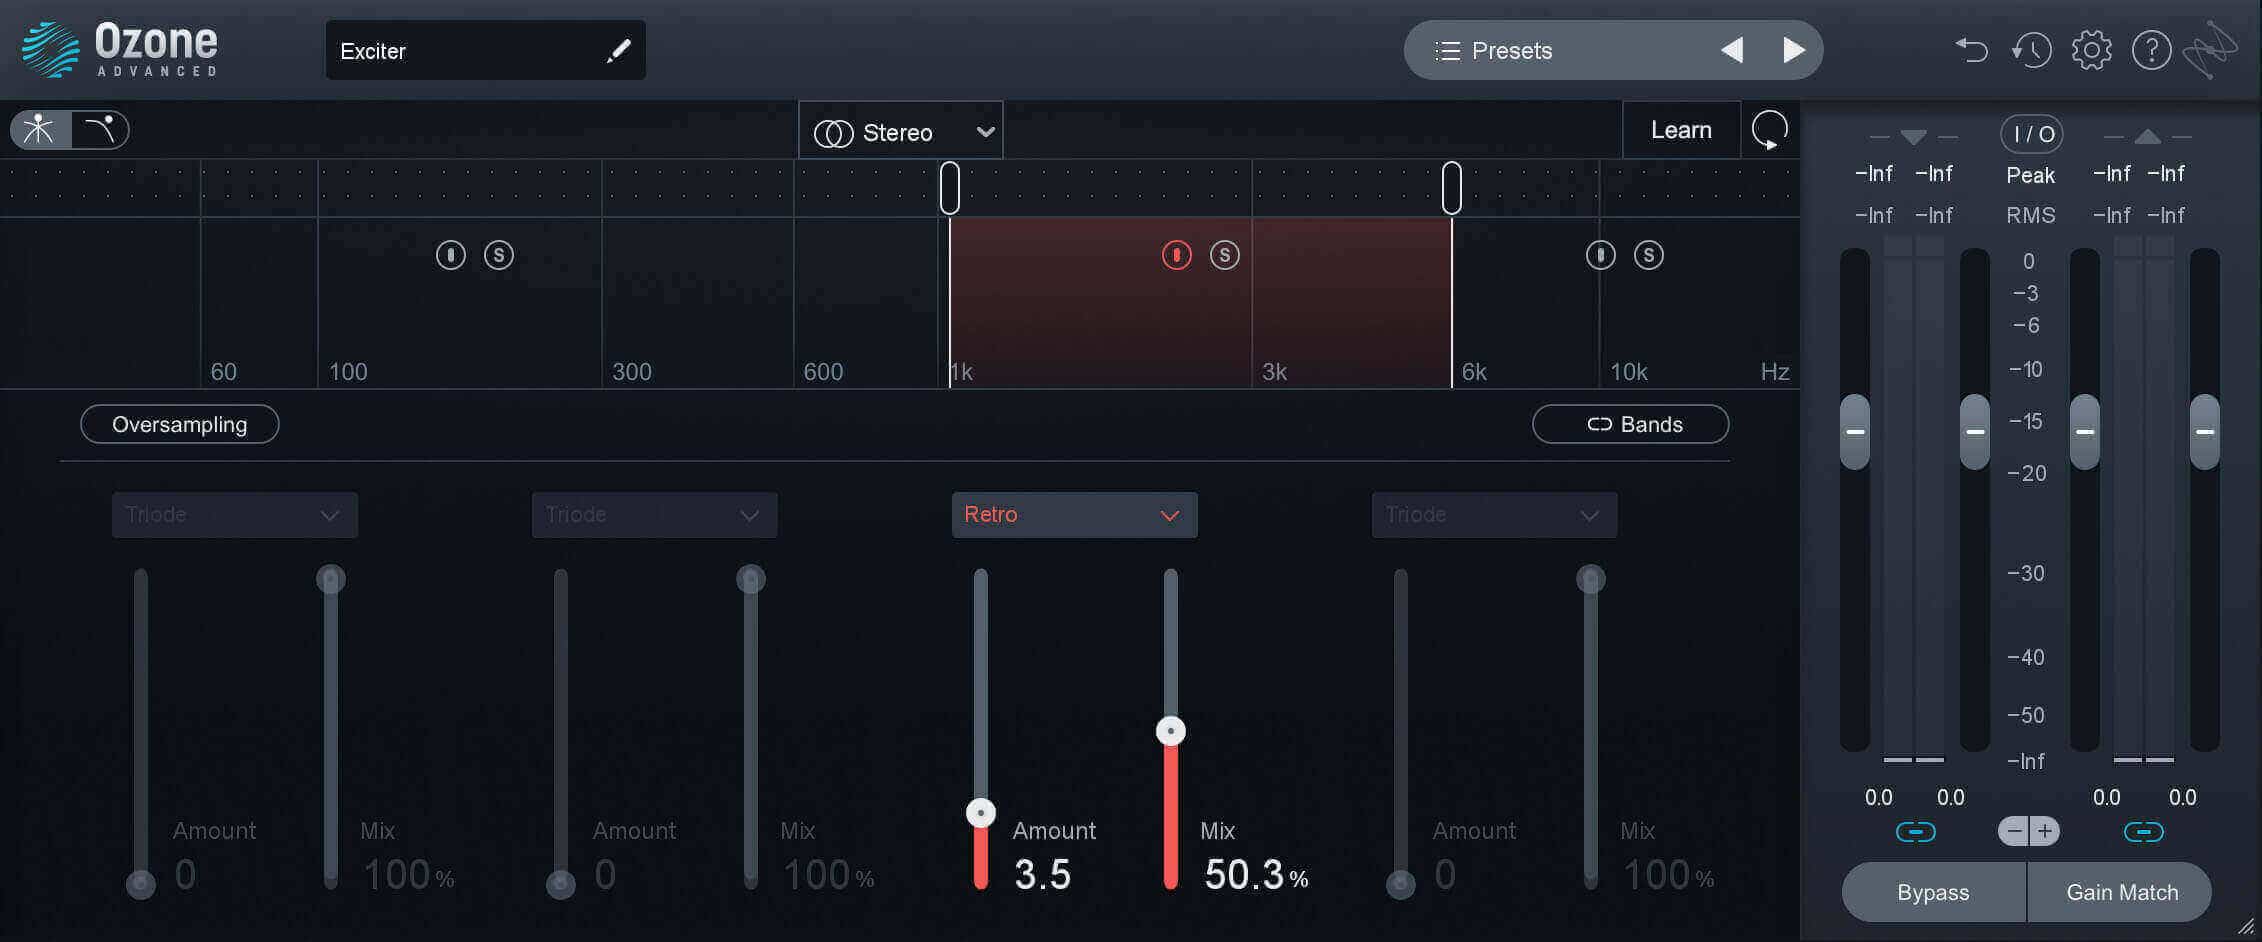Viewport: 2262px width, 942px height.
Task: Open the fourth band Triode dropdown
Action: pos(1495,515)
